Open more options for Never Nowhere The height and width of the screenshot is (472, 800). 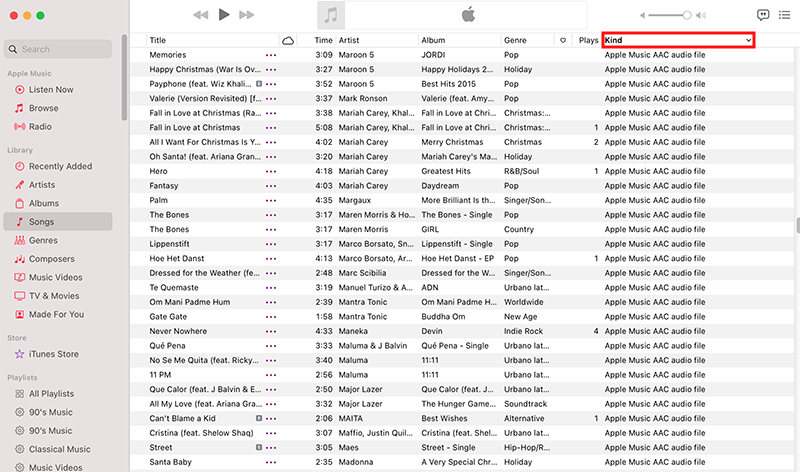(271, 332)
